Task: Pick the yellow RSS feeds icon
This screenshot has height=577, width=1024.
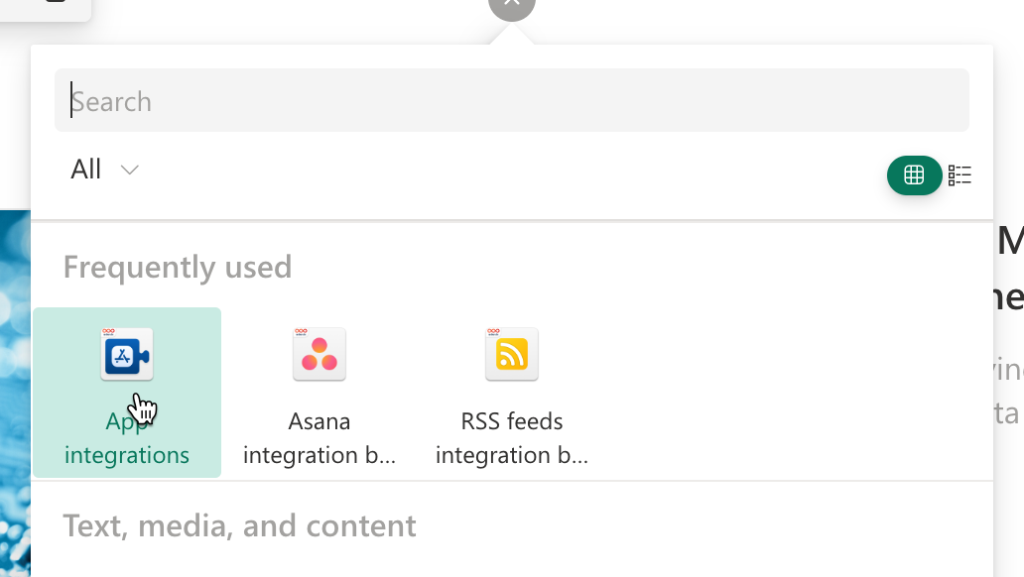Action: click(x=511, y=354)
